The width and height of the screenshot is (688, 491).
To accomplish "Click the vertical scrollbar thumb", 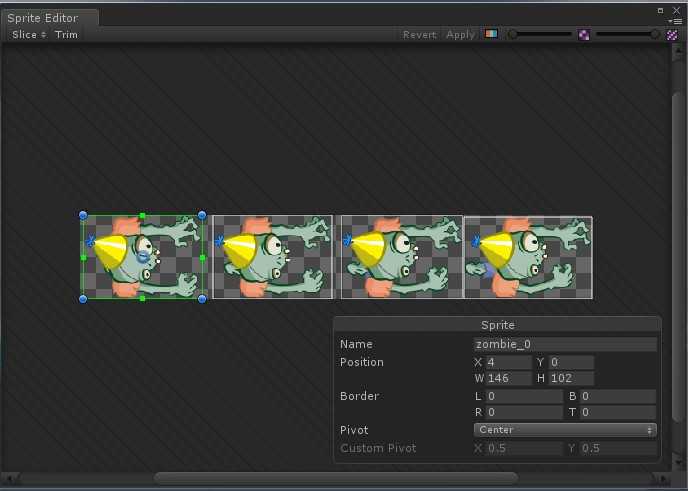I will pos(677,257).
